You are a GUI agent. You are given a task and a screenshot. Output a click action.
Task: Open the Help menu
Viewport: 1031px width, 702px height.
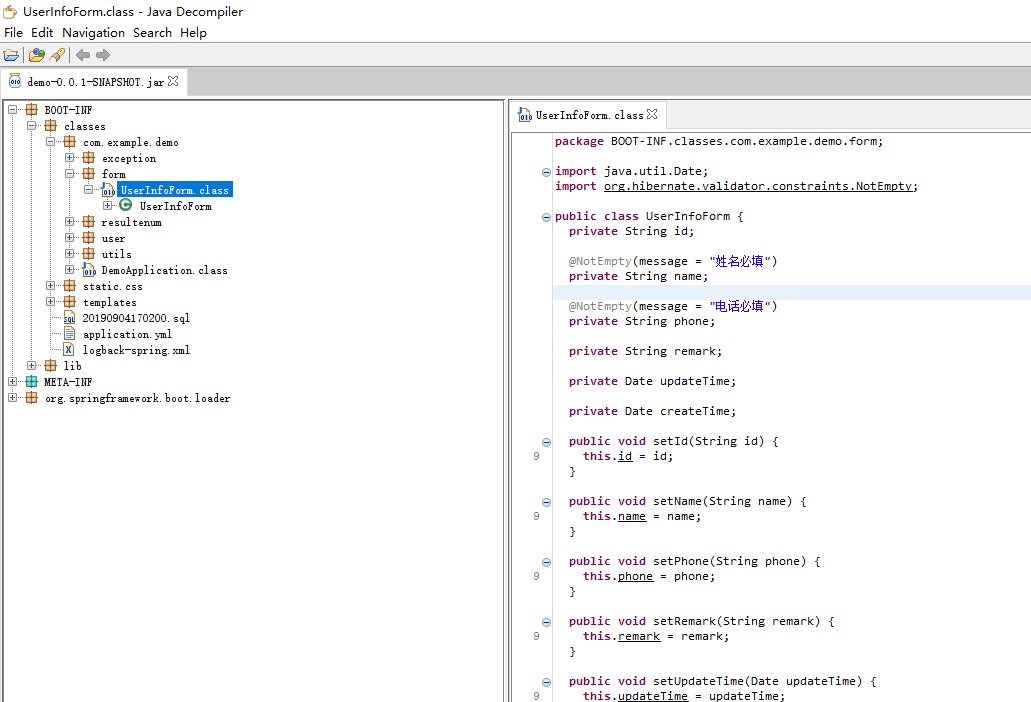click(x=193, y=32)
